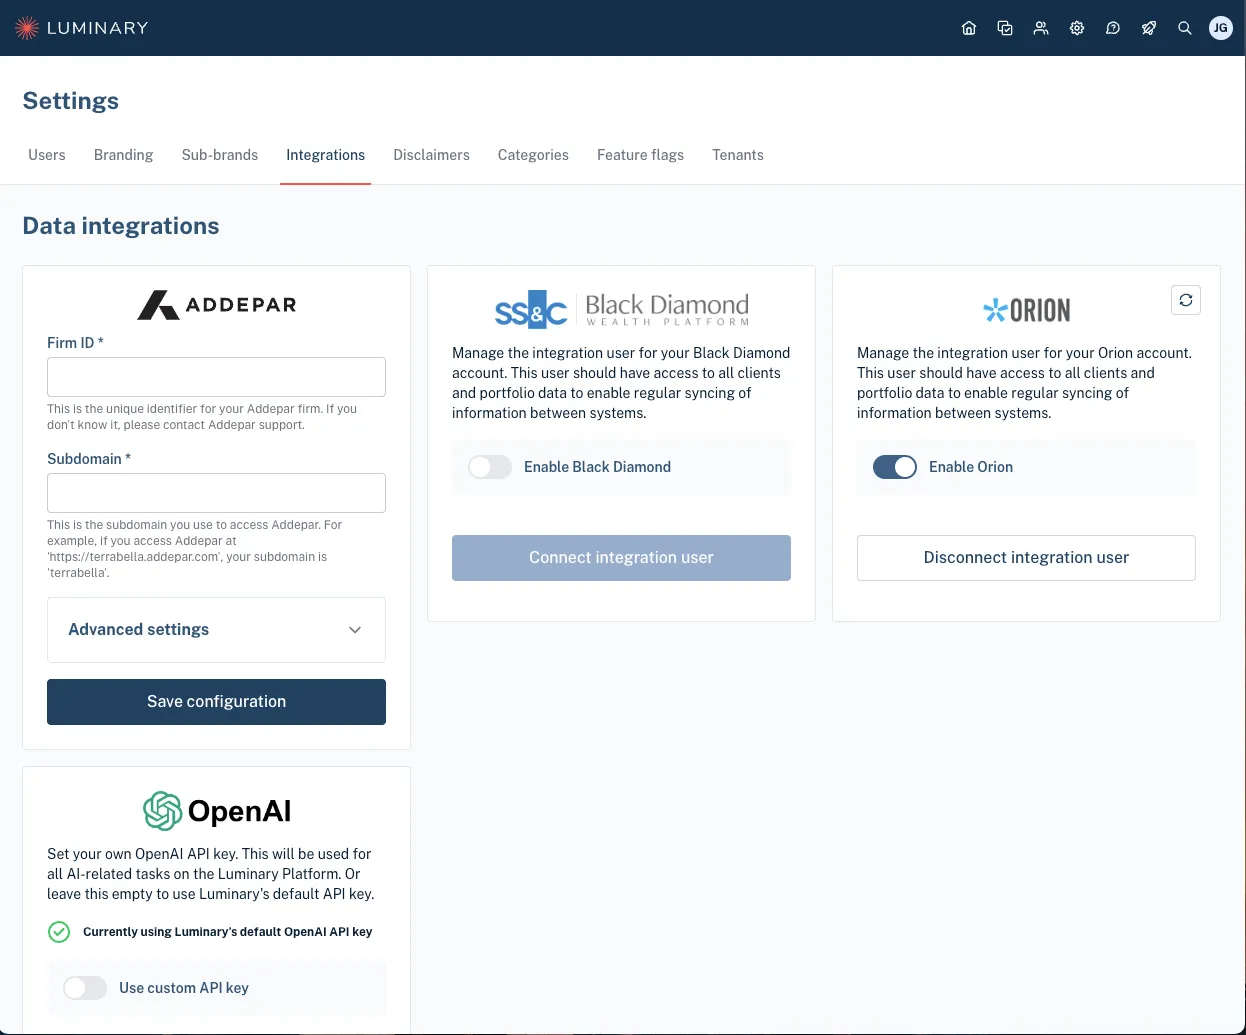
Task: Click the Enable Black Diamond label text
Action: 598,467
